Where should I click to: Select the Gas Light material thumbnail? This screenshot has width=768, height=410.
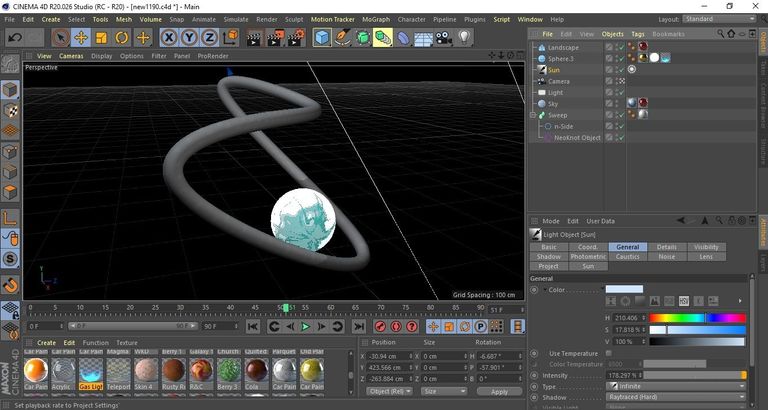(91, 370)
